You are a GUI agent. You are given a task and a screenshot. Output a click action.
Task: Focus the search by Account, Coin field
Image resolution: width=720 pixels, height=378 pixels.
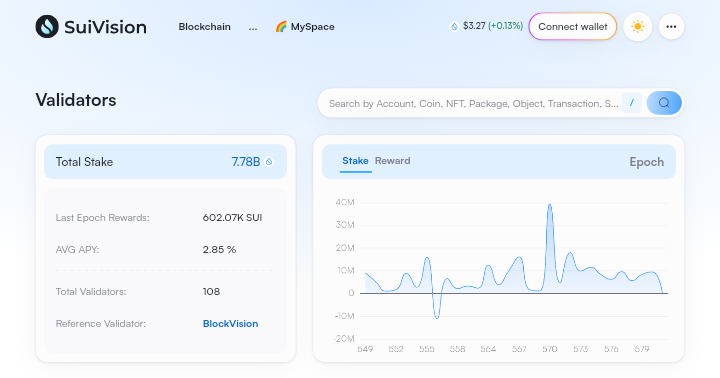pos(473,103)
